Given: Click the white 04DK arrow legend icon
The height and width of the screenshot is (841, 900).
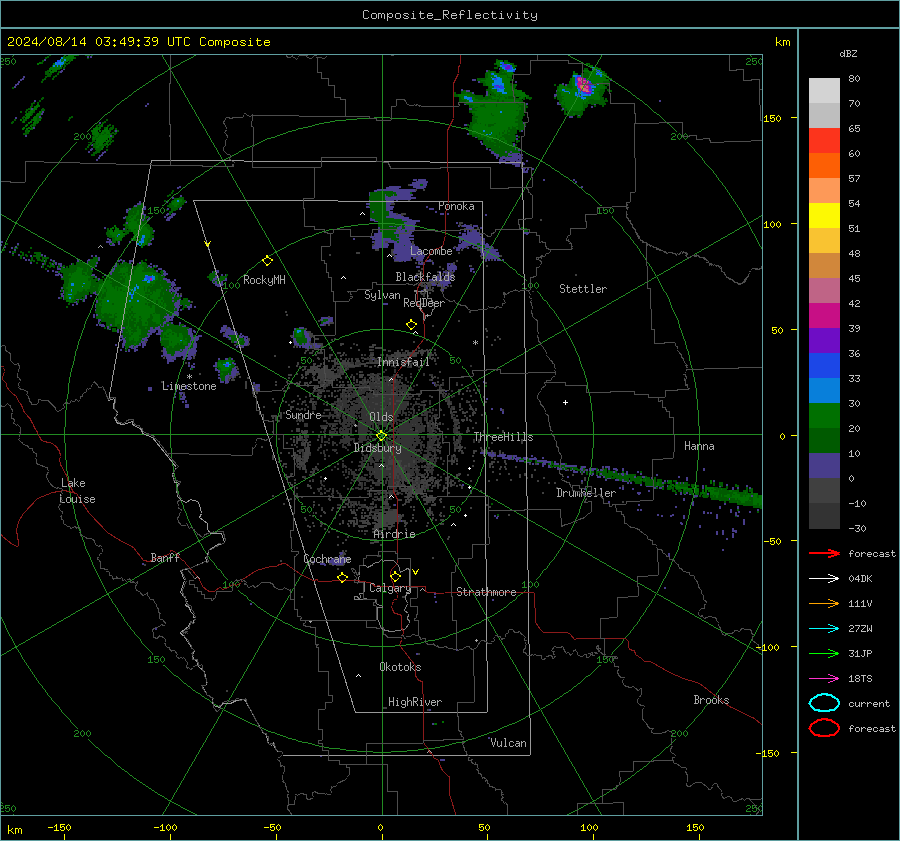Looking at the screenshot, I should tap(824, 579).
